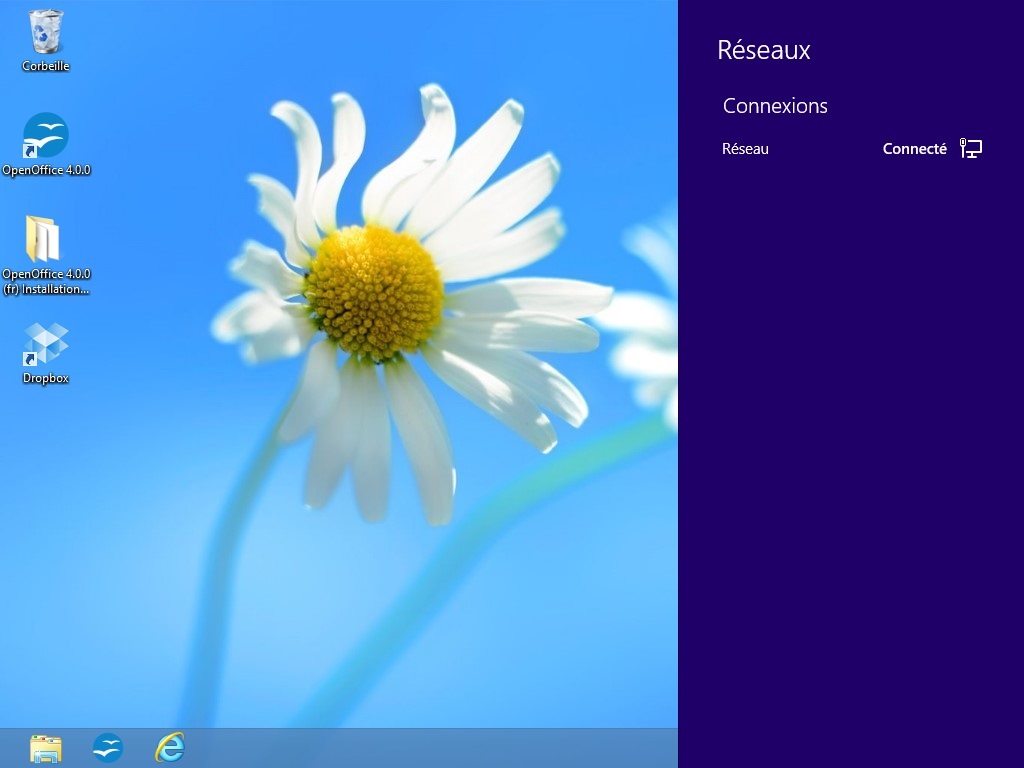Click the Connexions section heading
Image resolution: width=1024 pixels, height=768 pixels.
[775, 106]
